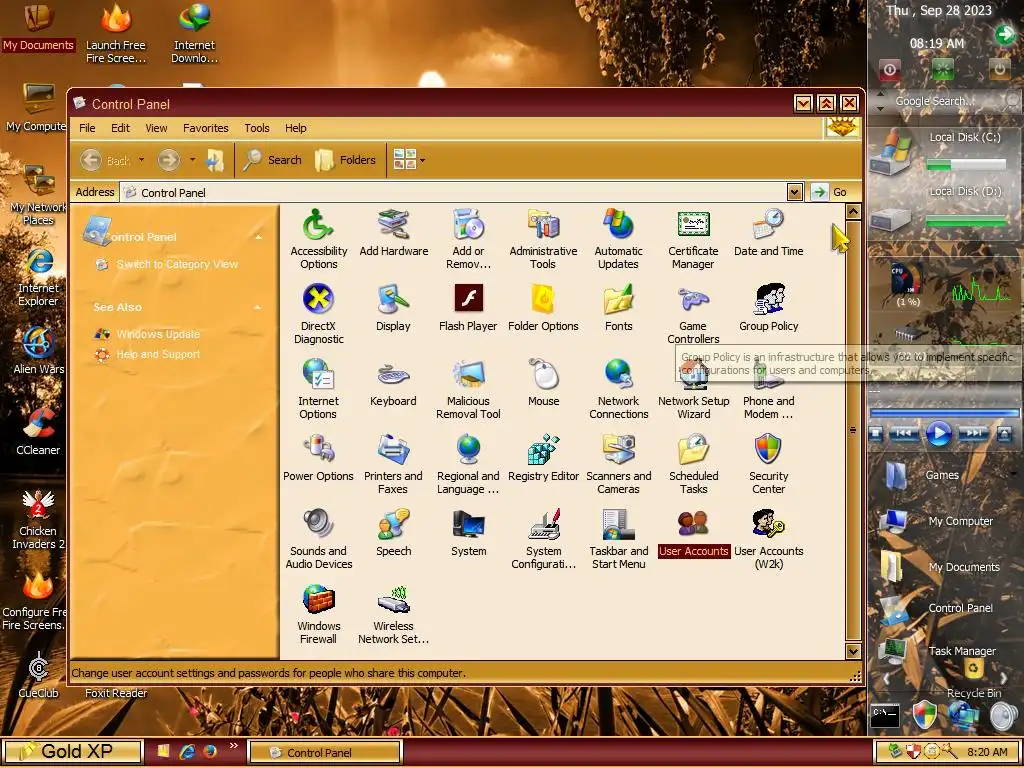Open Display properties
Image resolution: width=1024 pixels, height=768 pixels.
(x=393, y=308)
